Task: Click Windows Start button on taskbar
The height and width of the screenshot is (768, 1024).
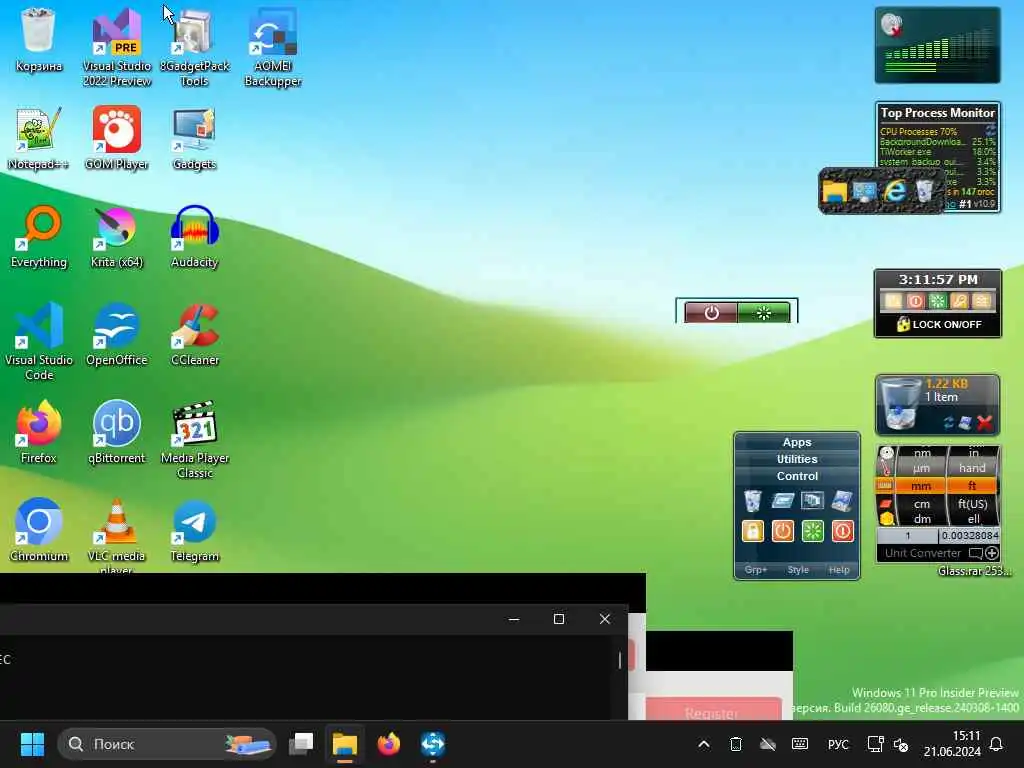Action: [x=32, y=744]
